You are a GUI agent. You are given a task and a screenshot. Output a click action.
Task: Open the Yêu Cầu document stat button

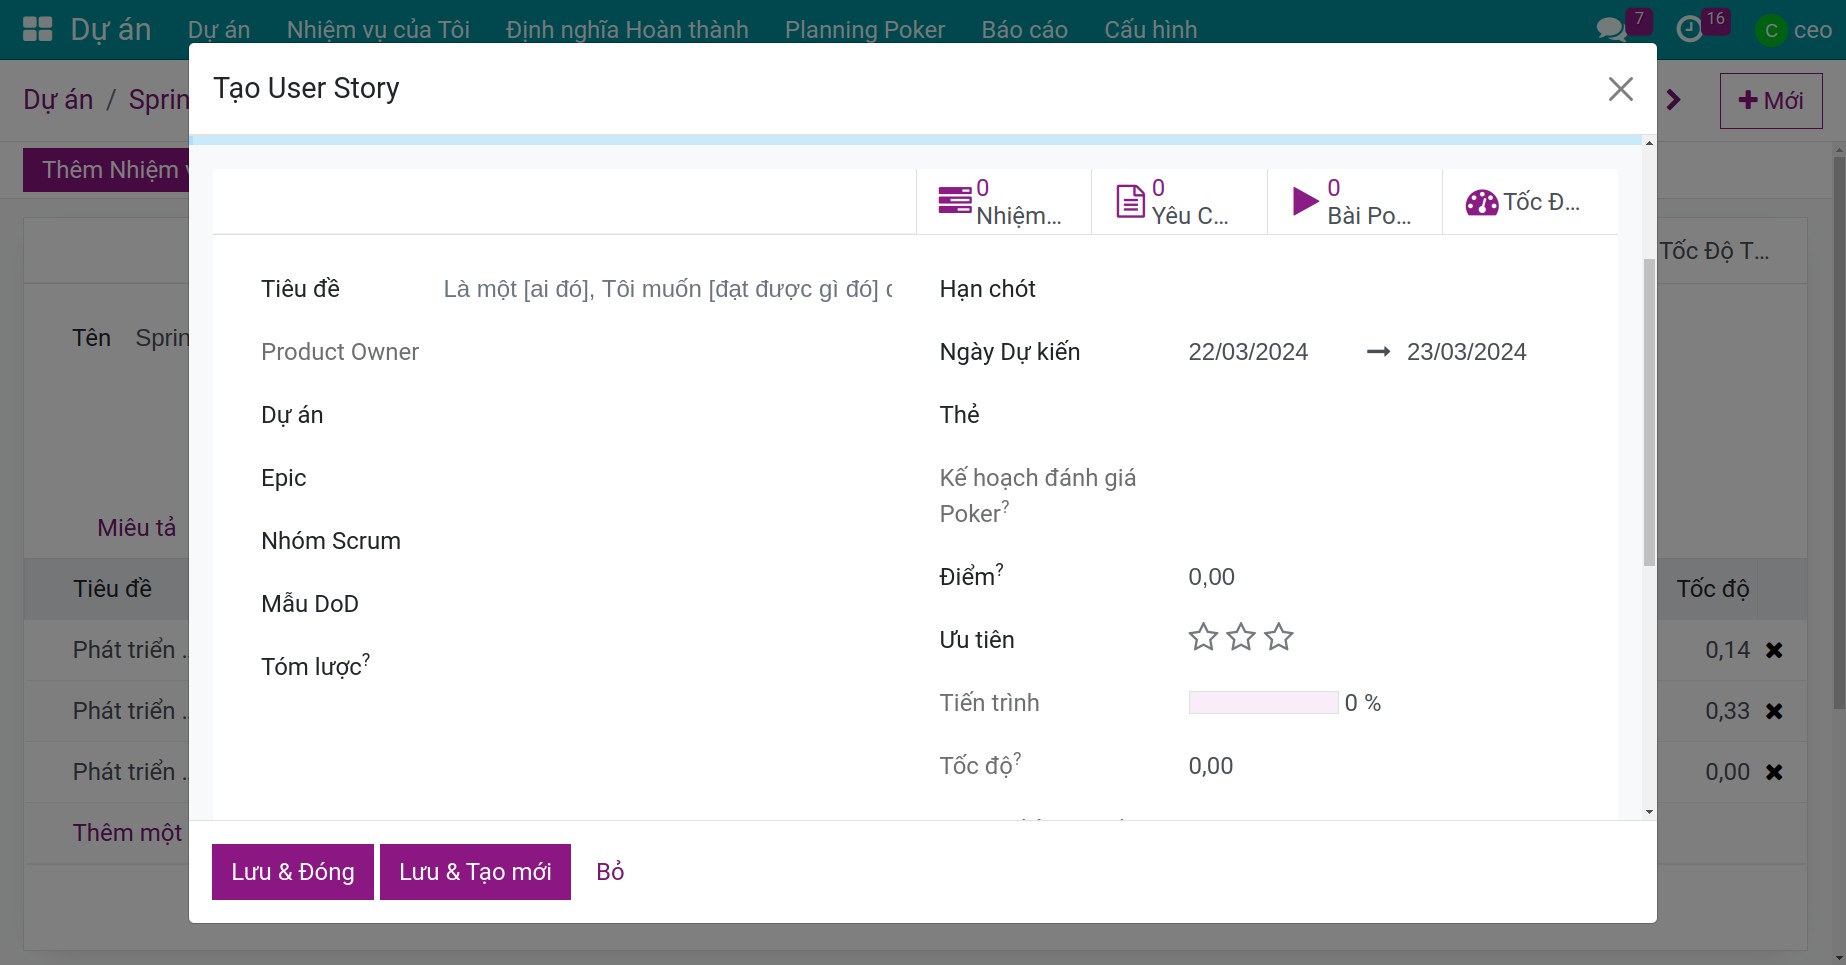tap(1179, 202)
